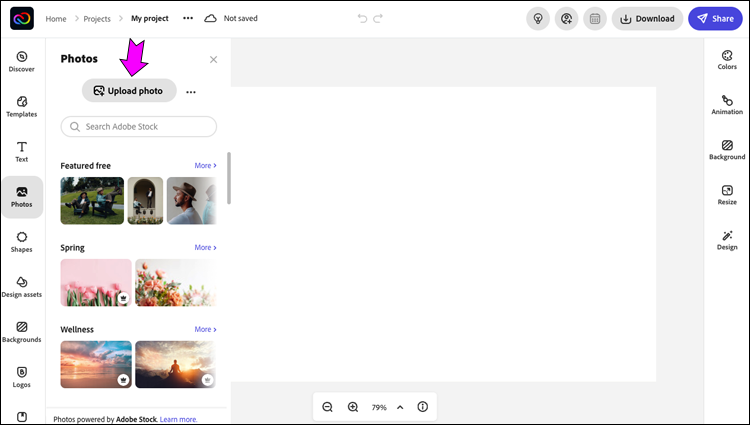Image resolution: width=750 pixels, height=425 pixels.
Task: Open the Adobe Express home logo
Action: [x=22, y=18]
